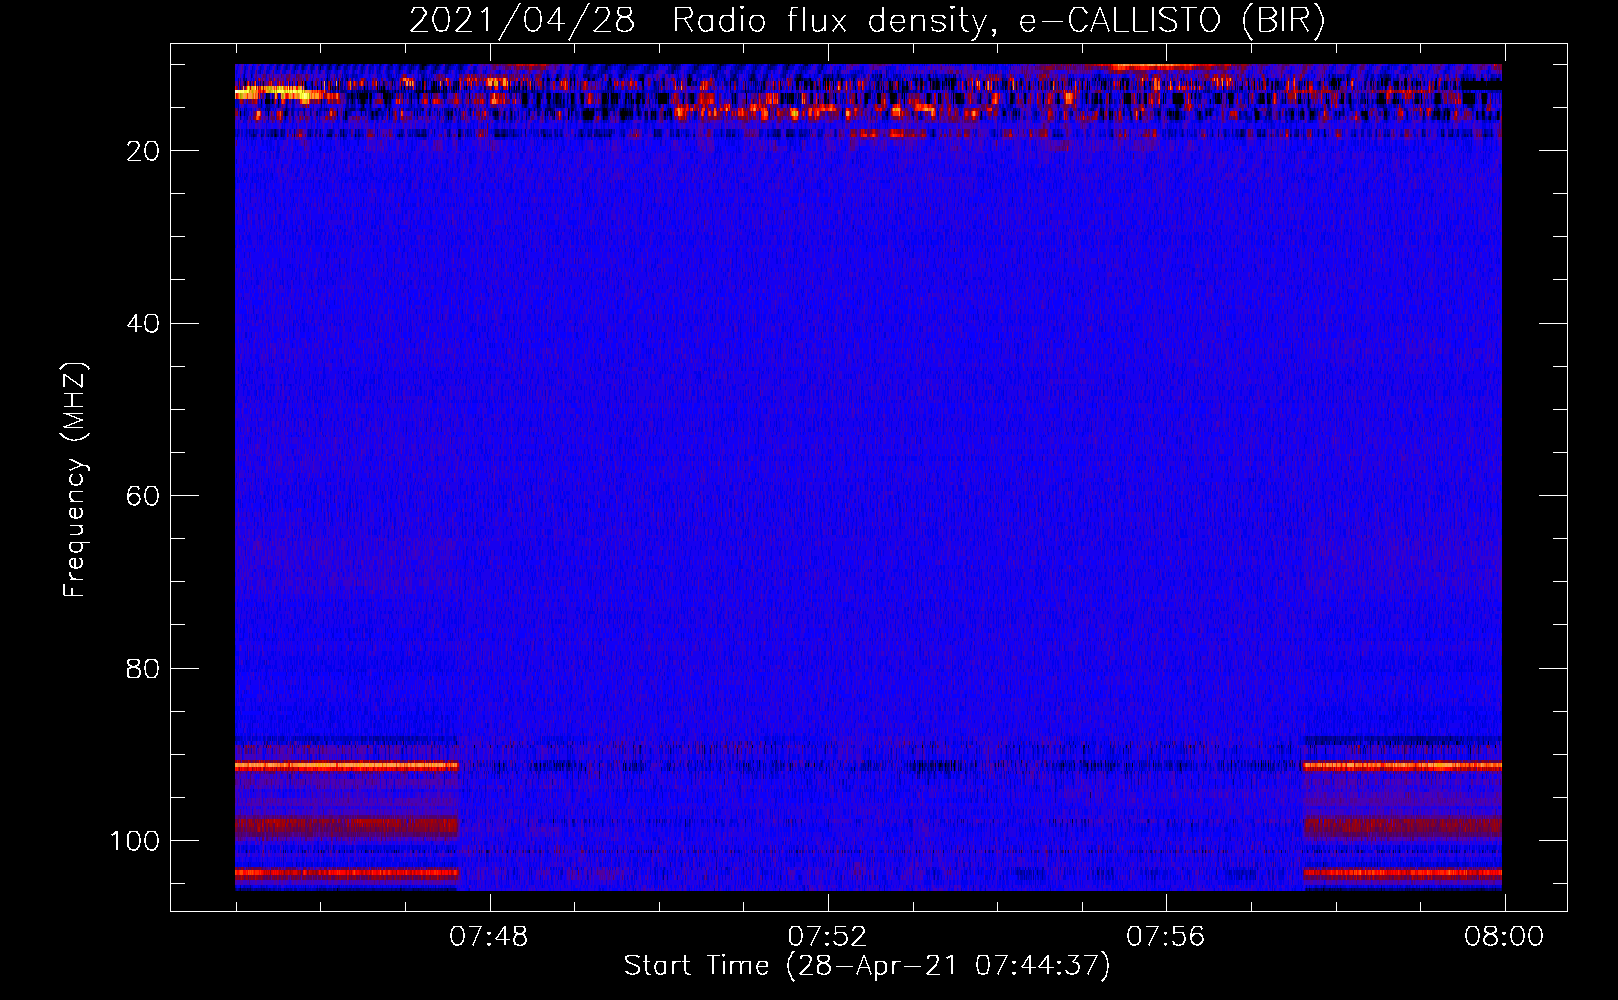Click the 07:48 time tick label
Viewport: 1618px width, 1000px height.
[488, 937]
